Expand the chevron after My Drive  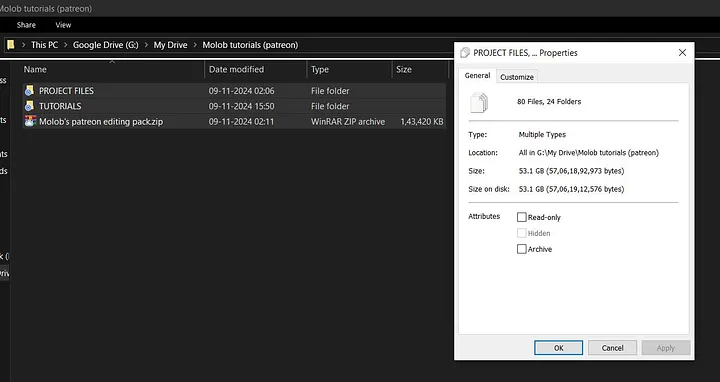[x=195, y=45]
